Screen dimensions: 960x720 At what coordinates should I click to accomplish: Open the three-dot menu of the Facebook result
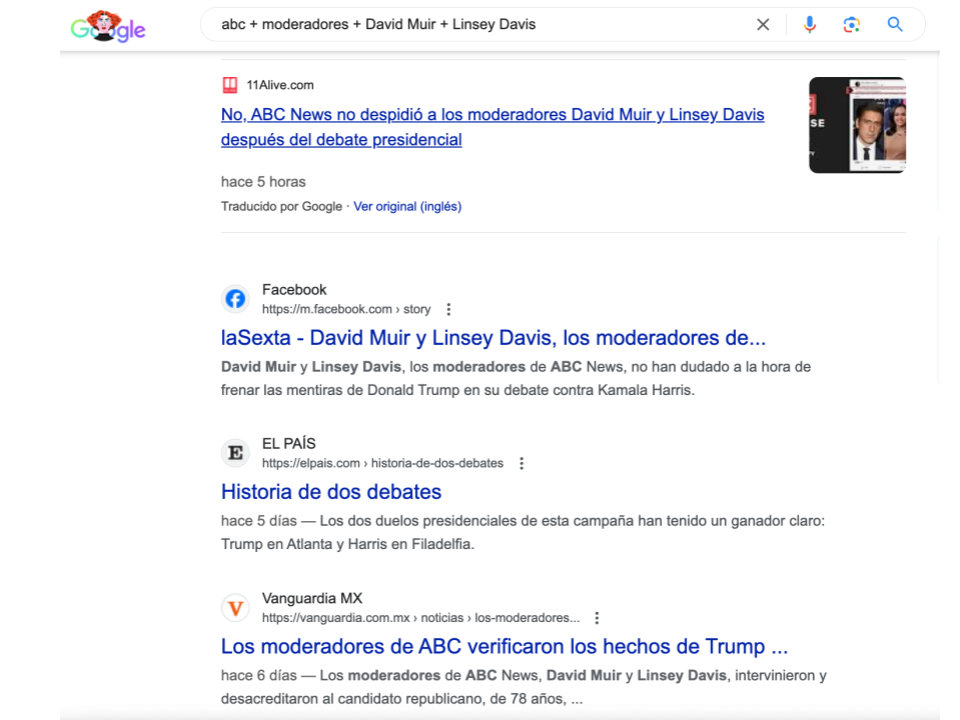point(449,309)
